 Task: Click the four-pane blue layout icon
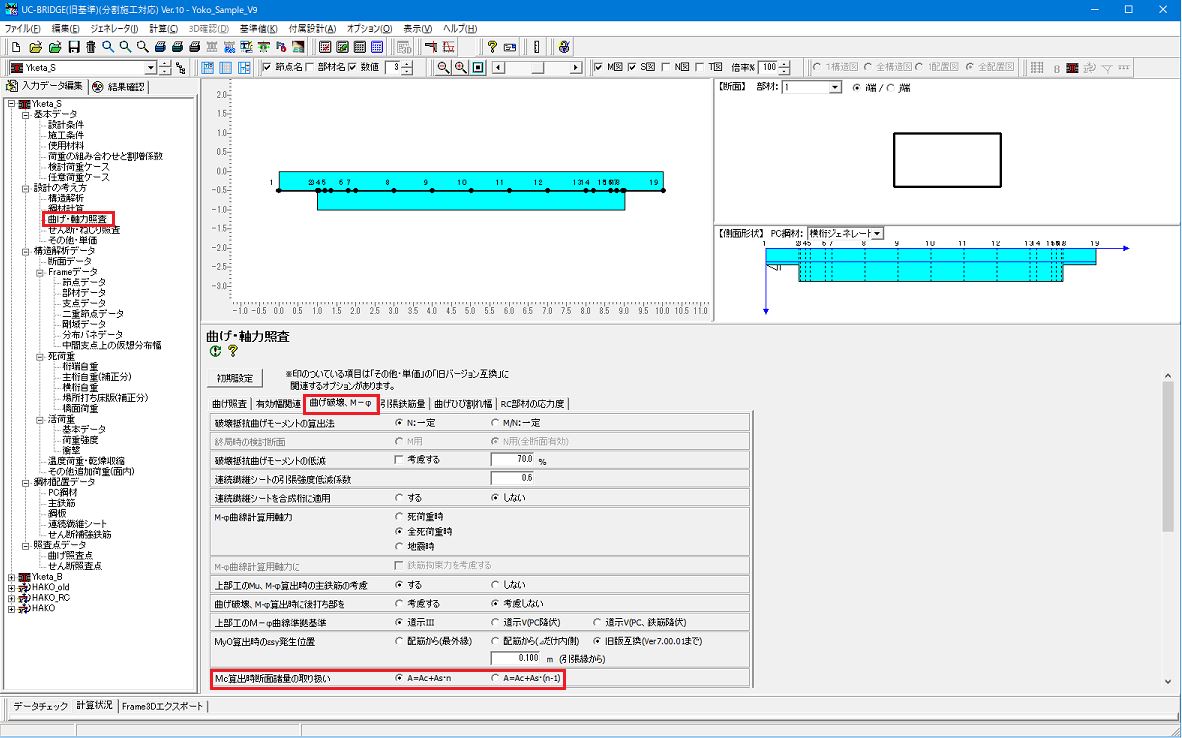pyautogui.click(x=244, y=68)
